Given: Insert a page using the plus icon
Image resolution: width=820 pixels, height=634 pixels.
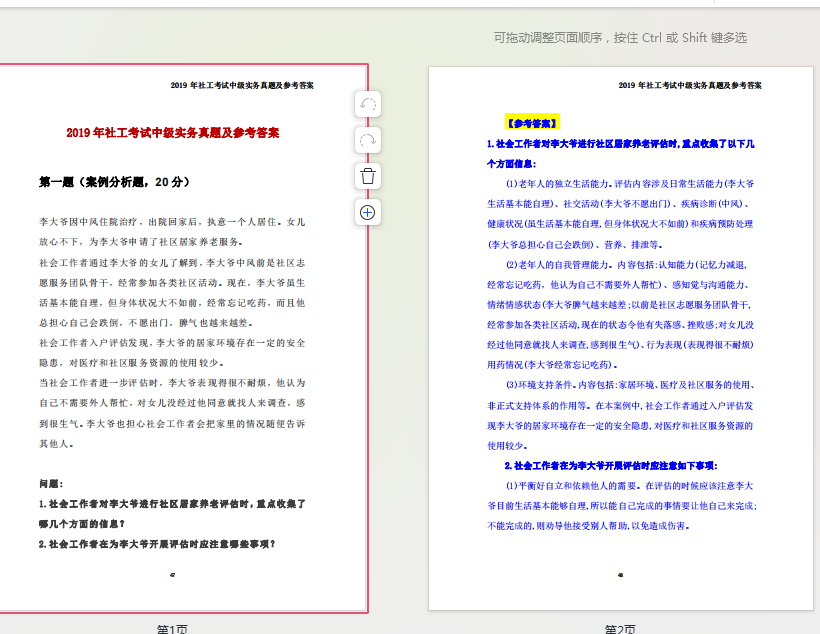Looking at the screenshot, I should (x=368, y=212).
